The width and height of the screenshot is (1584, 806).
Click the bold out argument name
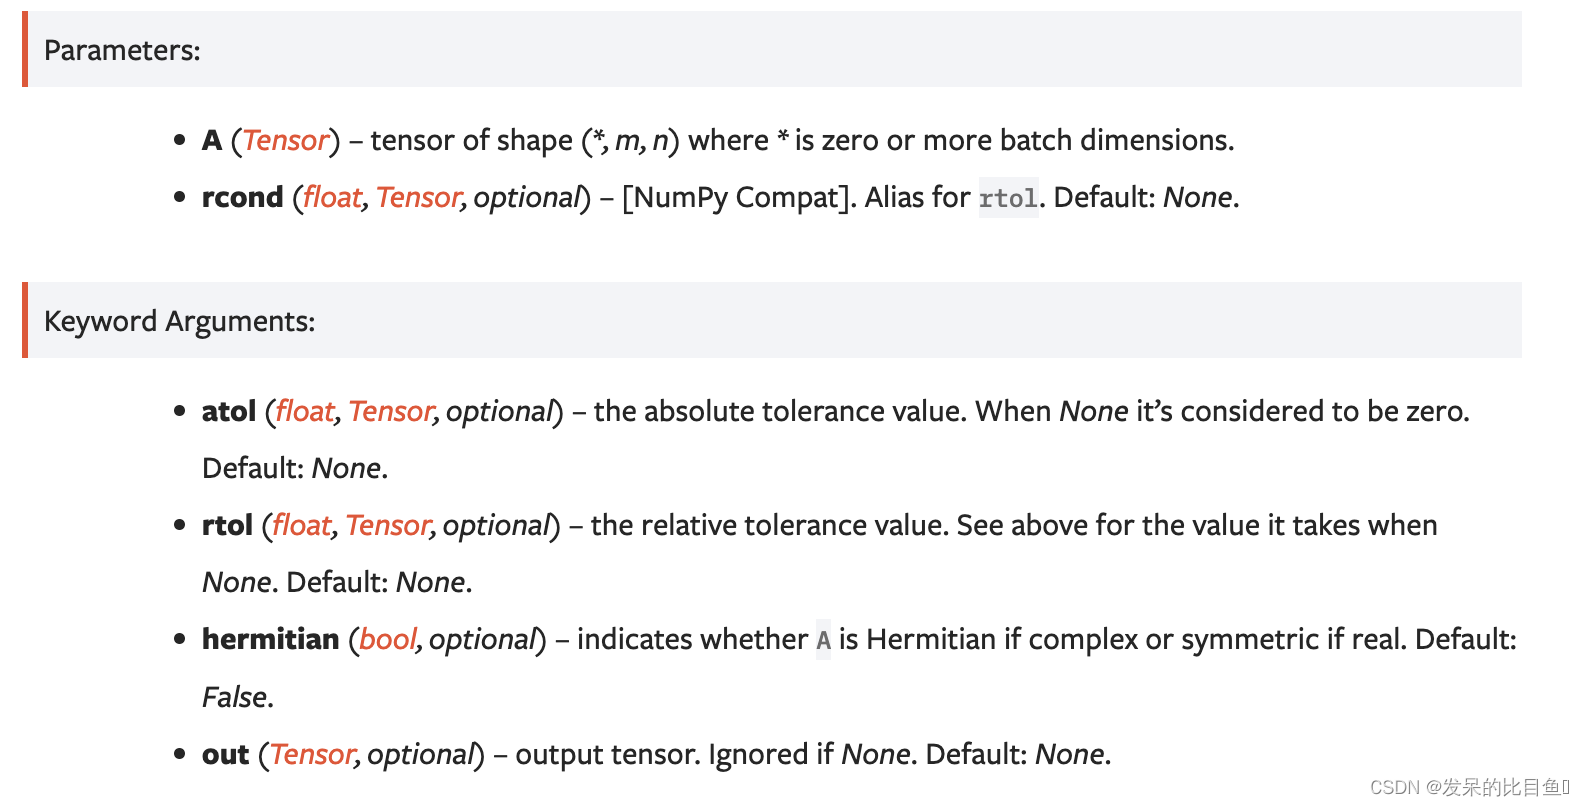(x=225, y=755)
